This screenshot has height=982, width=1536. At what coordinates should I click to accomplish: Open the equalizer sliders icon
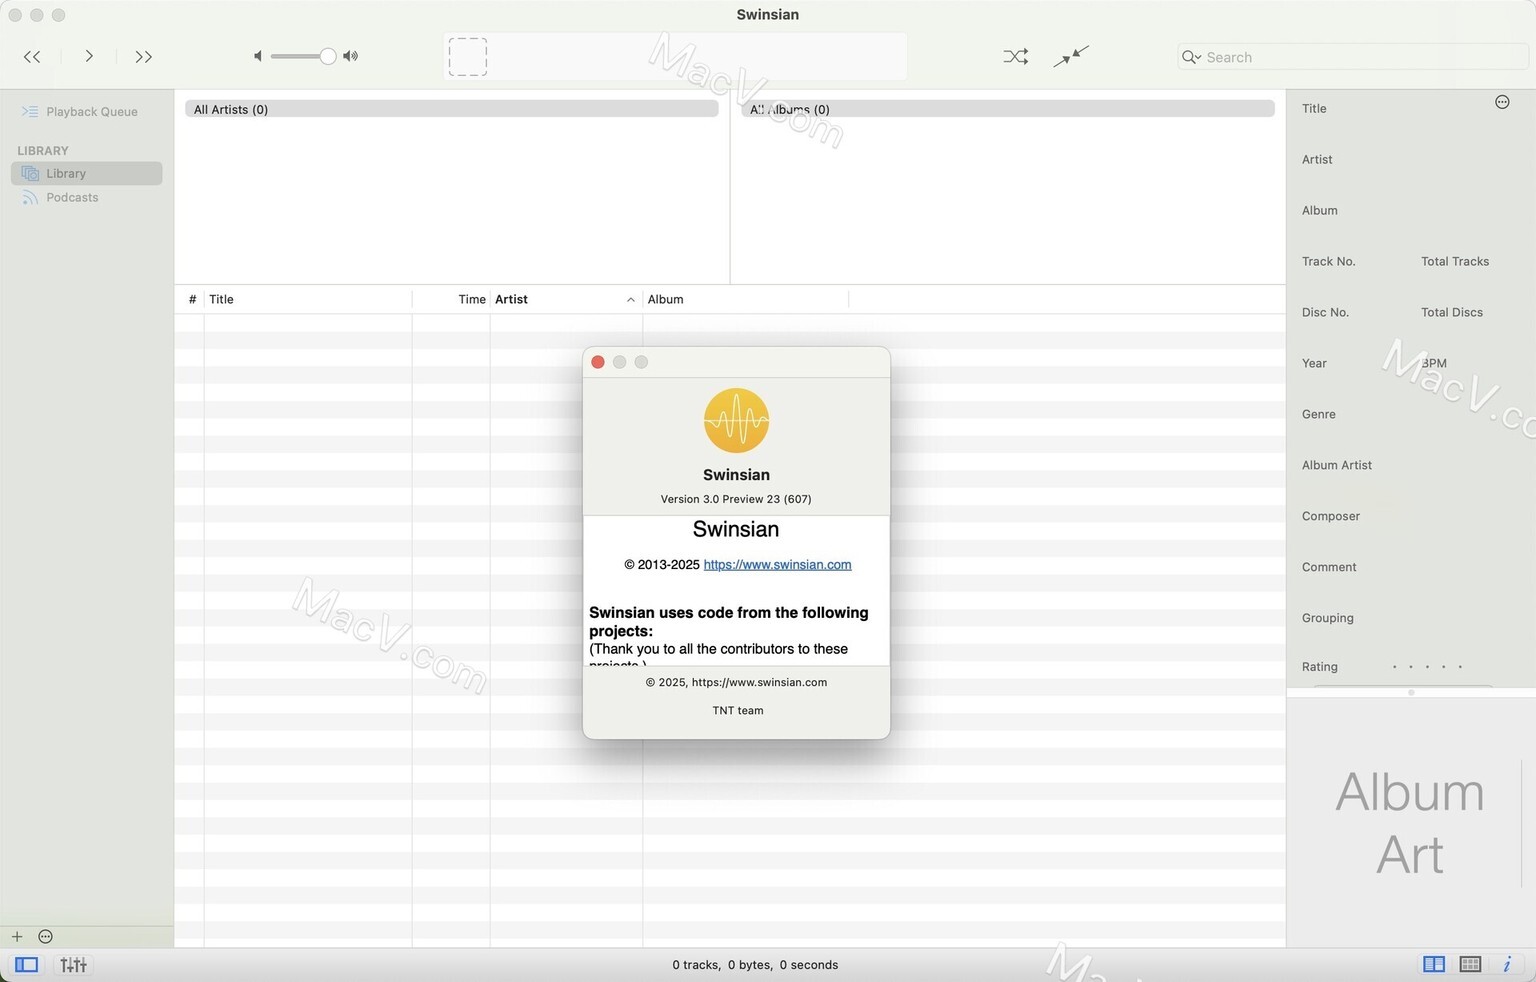[73, 965]
